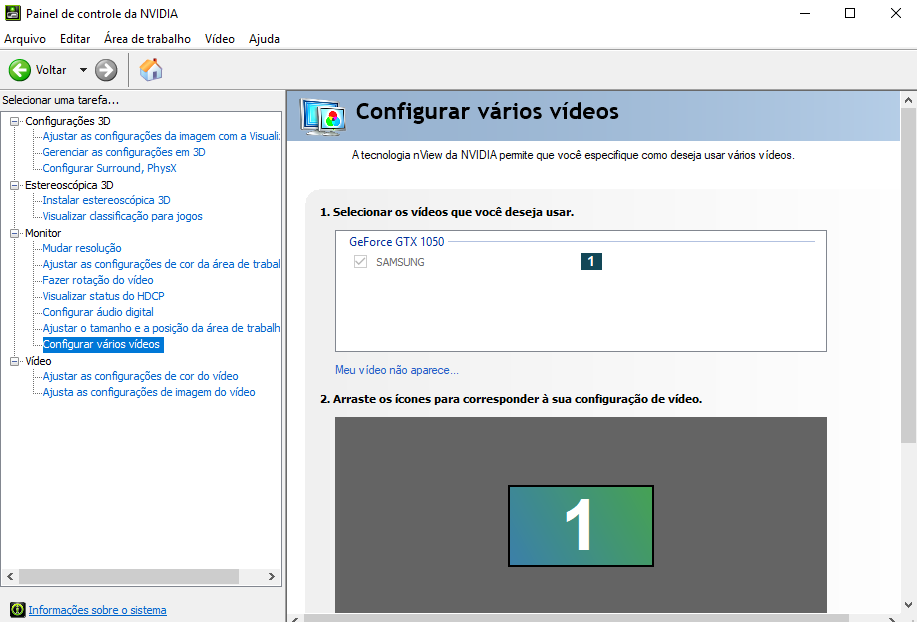917x622 pixels.
Task: Click the Vídeo category label in tree
Action: click(39, 361)
